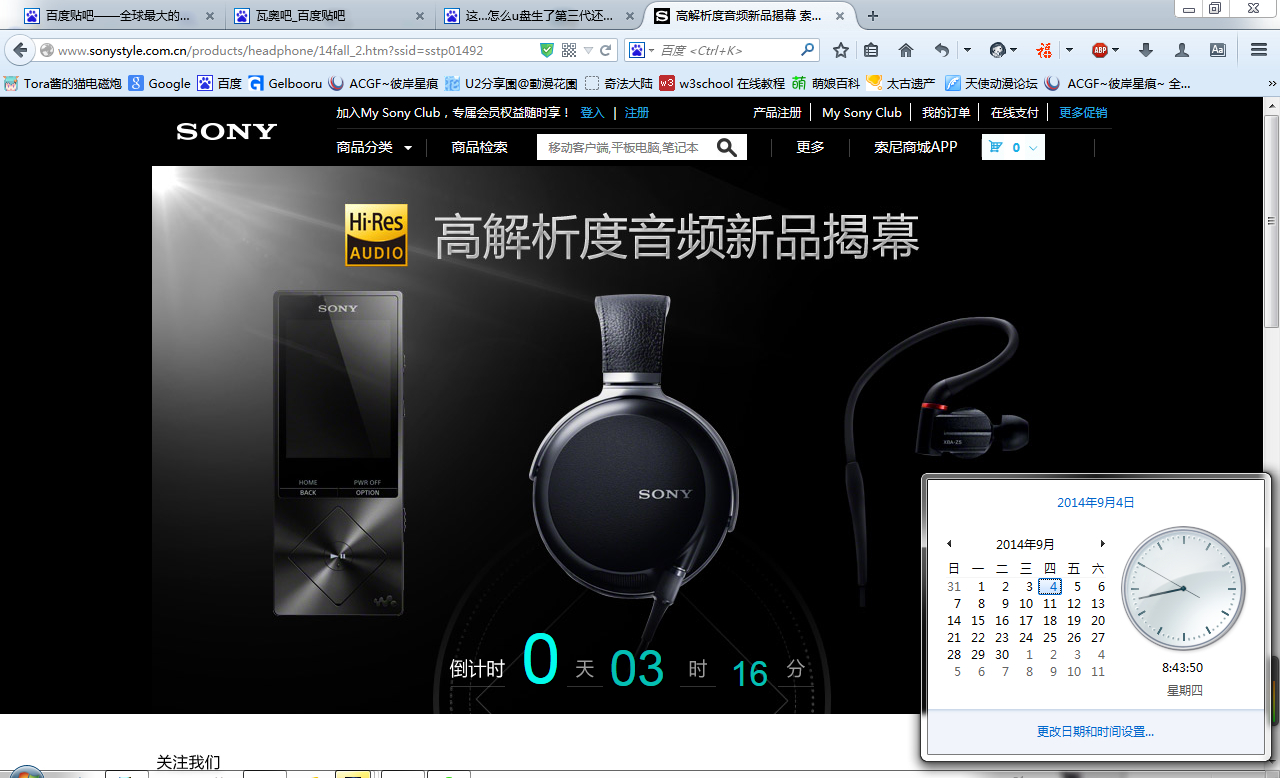
Task: Show the bookmarks list icon
Action: pos(871,50)
